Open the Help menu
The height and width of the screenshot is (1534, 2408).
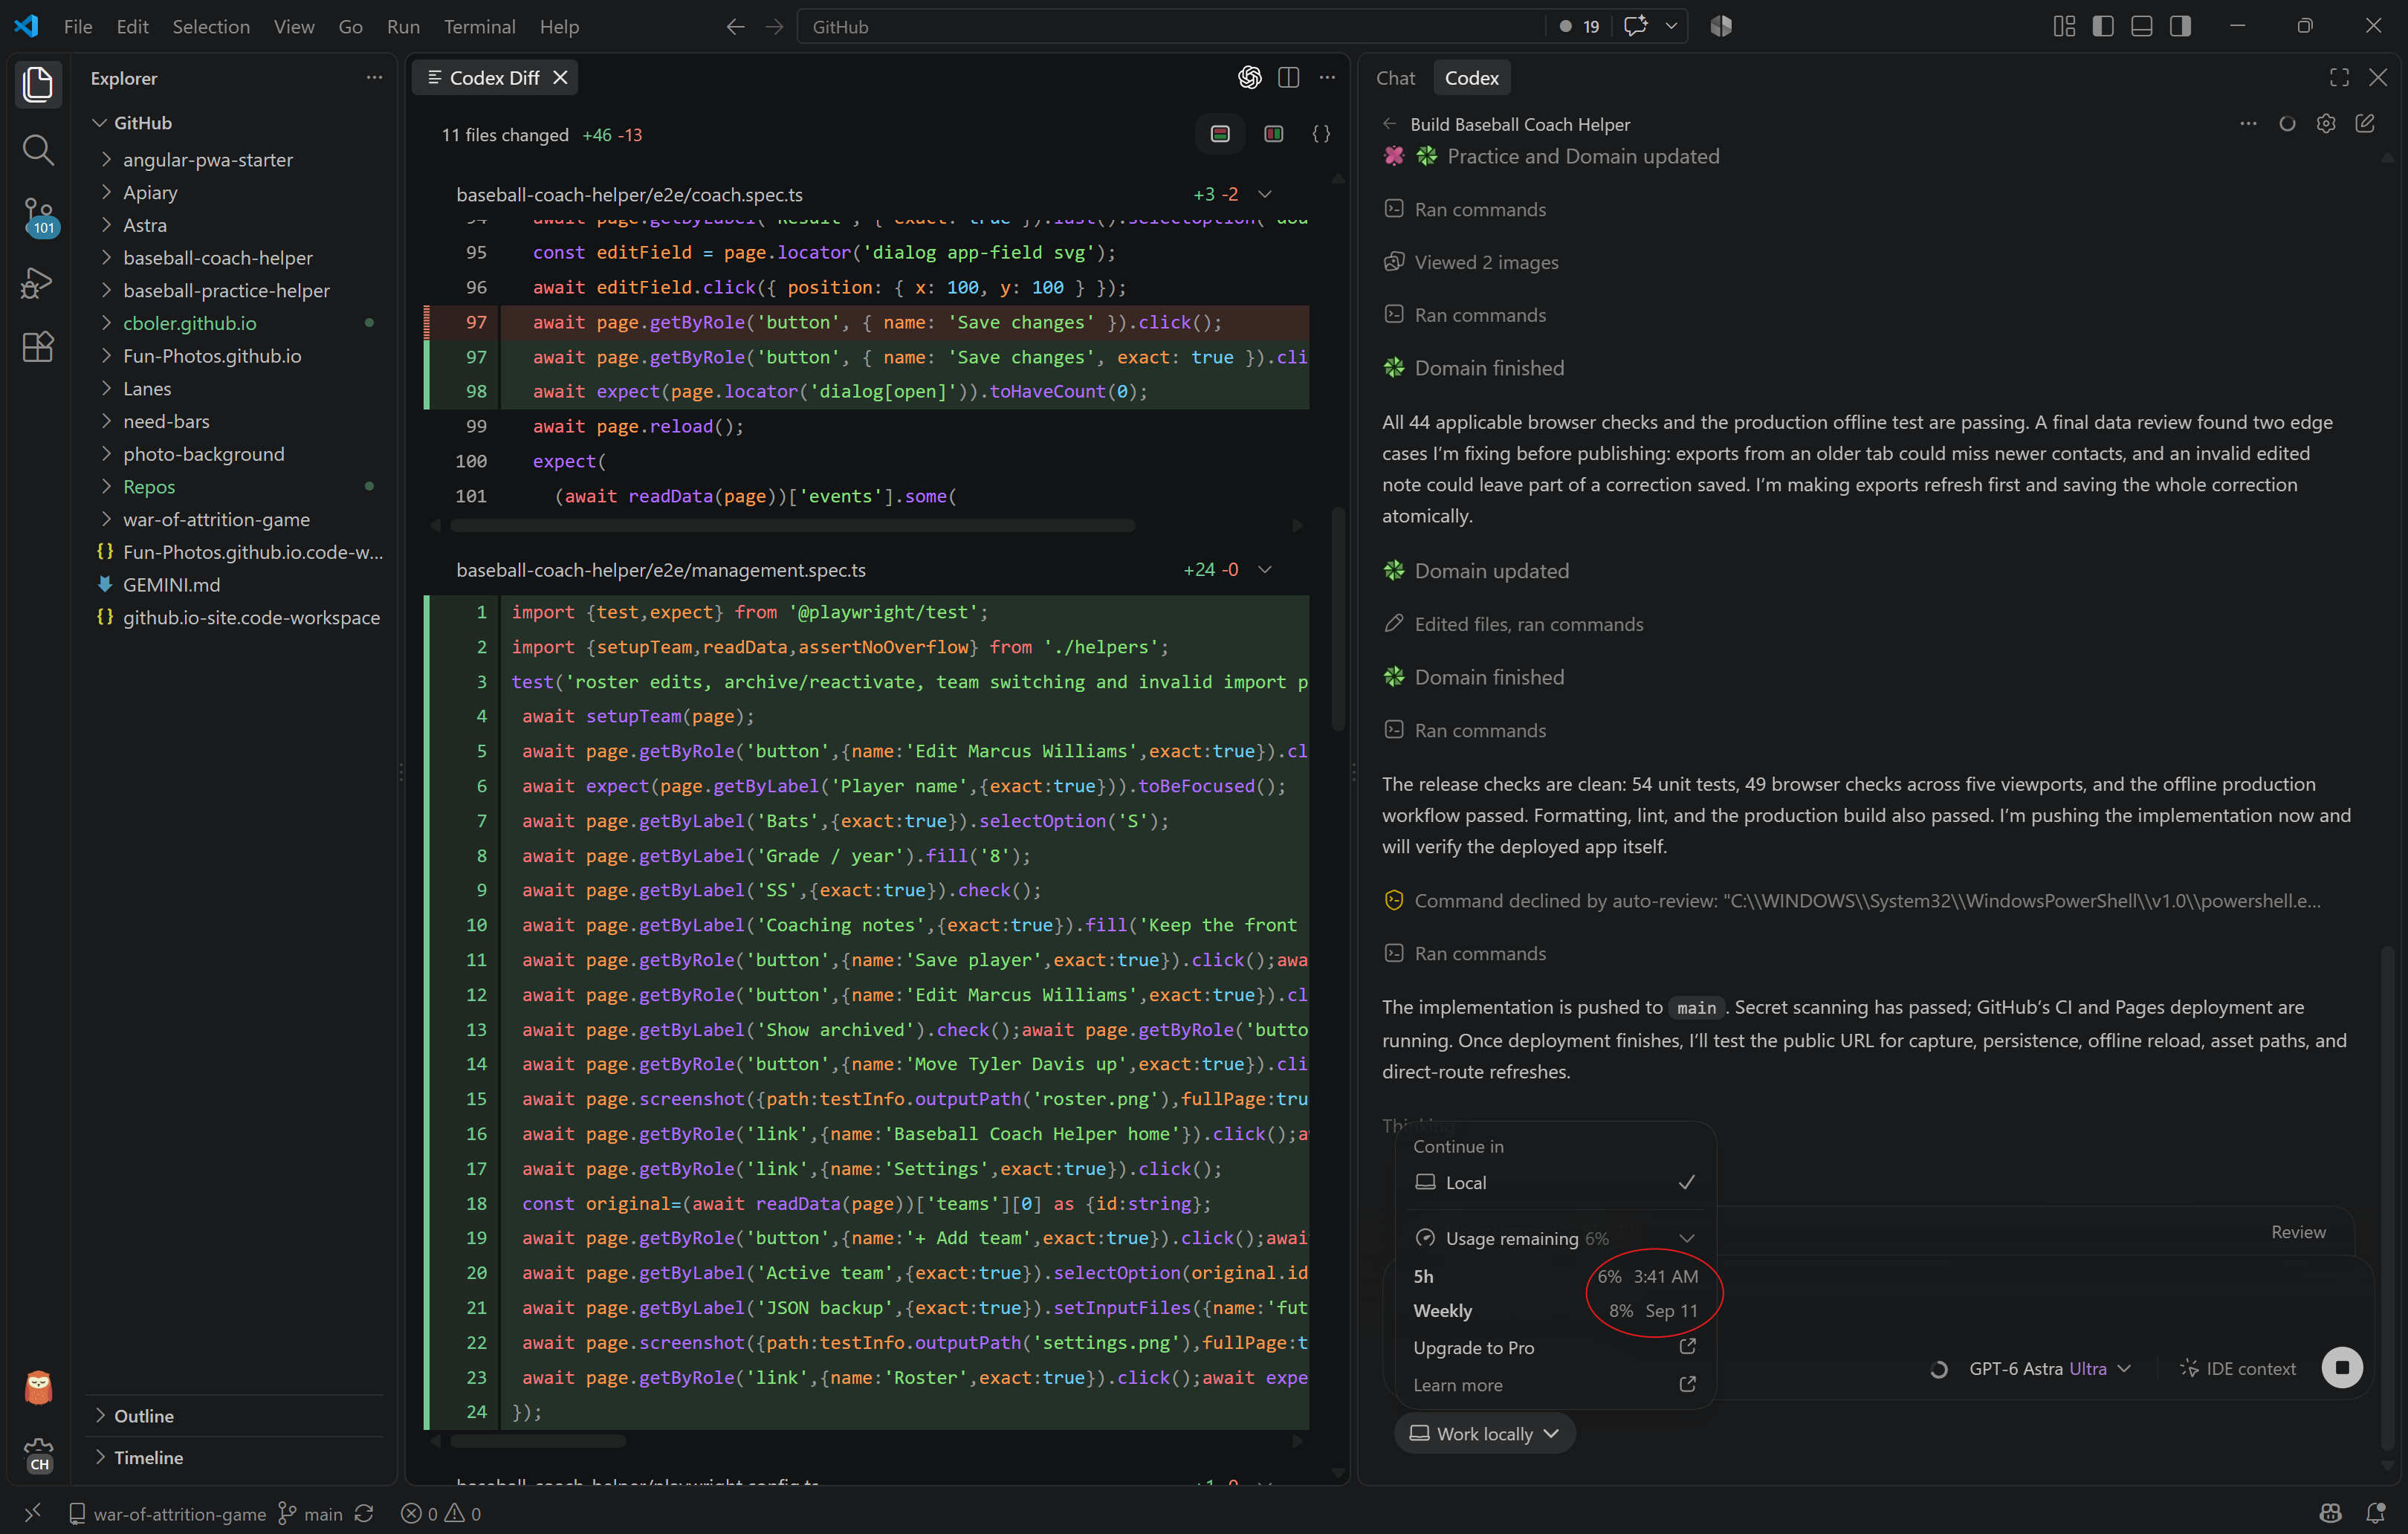click(559, 27)
